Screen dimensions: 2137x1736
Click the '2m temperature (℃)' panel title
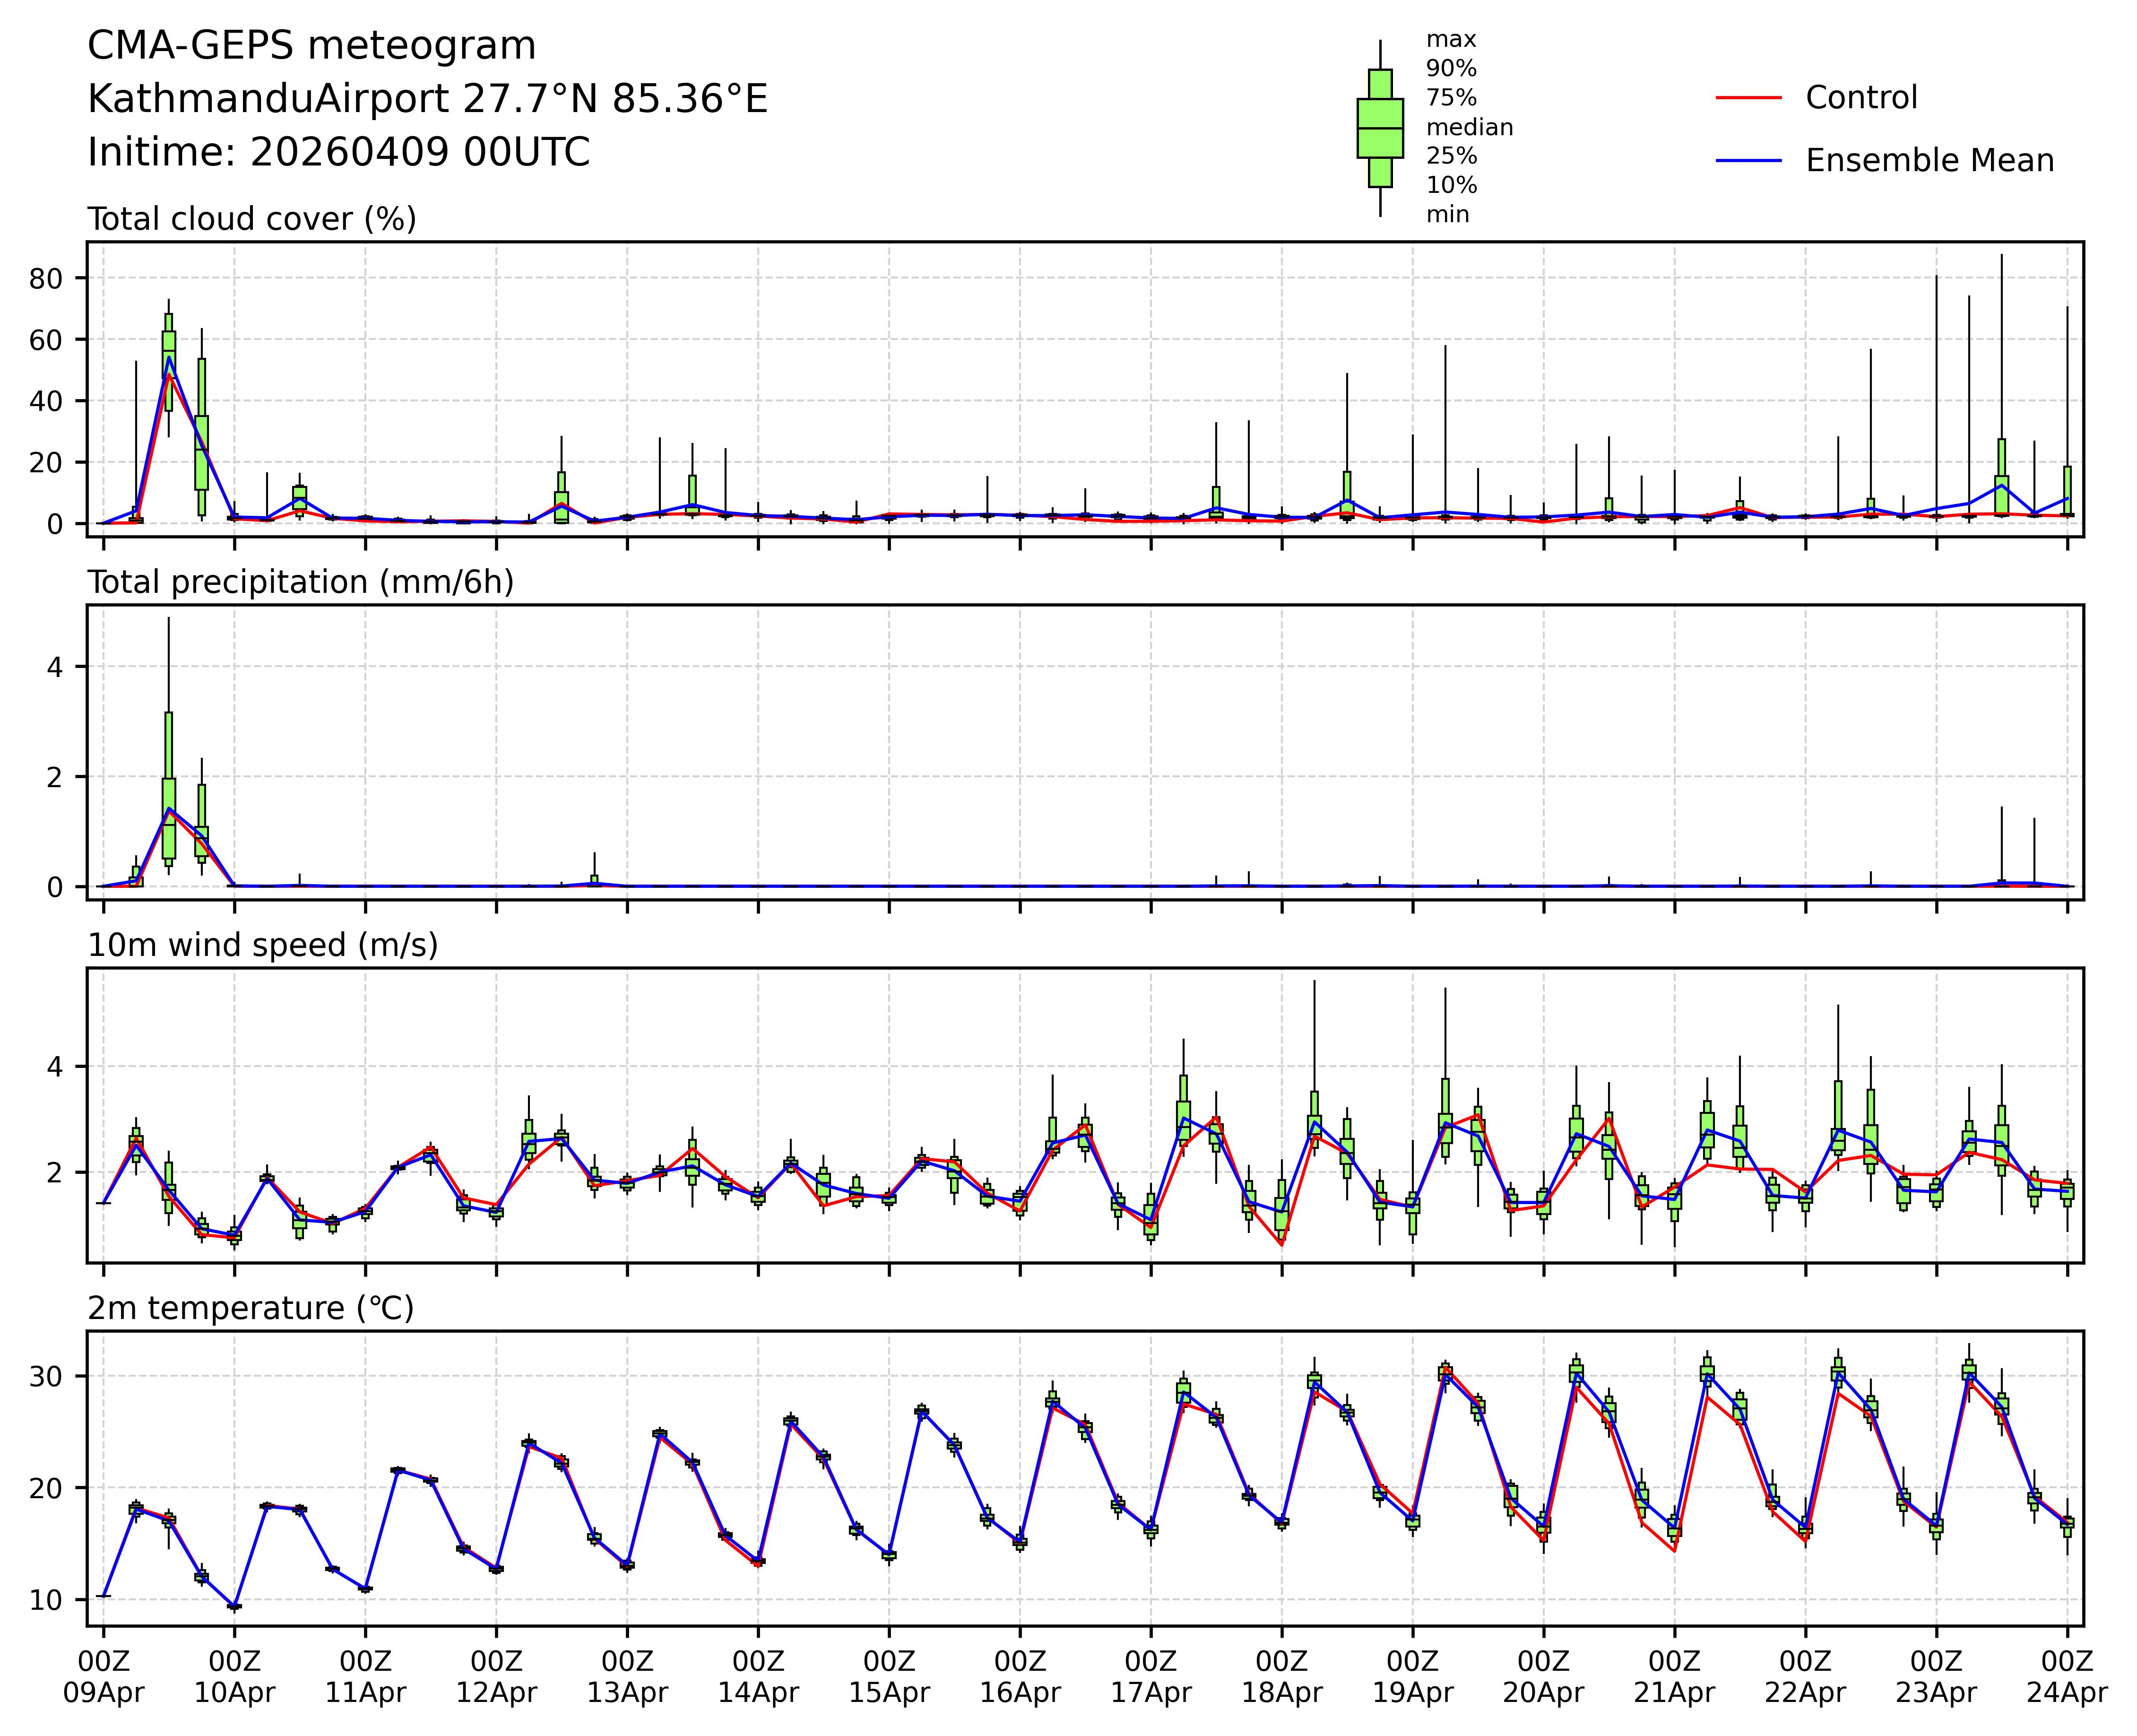pyautogui.click(x=250, y=1308)
